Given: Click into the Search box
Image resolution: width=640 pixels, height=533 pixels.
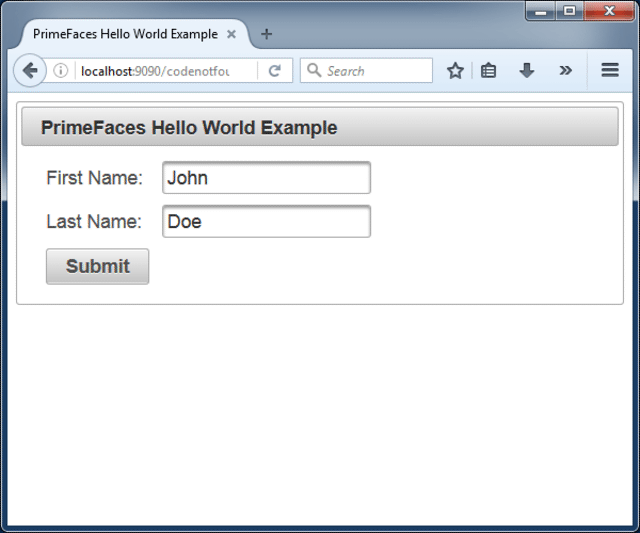Looking at the screenshot, I should (x=366, y=71).
